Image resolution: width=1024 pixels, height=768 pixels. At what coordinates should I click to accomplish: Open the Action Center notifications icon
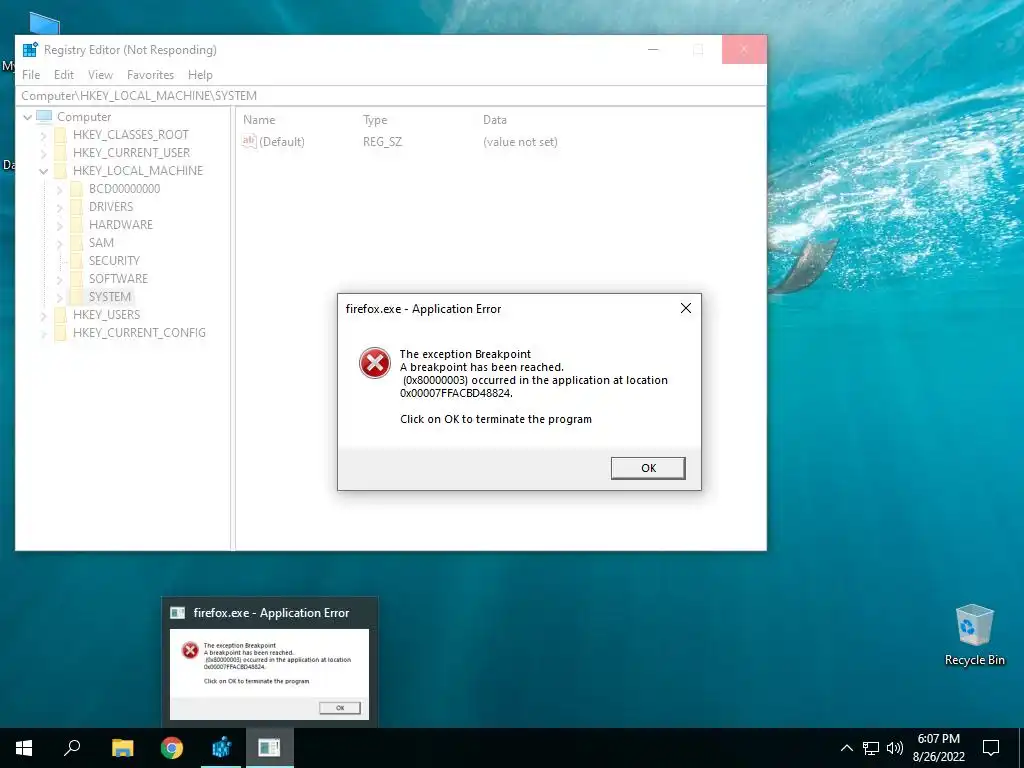point(991,748)
